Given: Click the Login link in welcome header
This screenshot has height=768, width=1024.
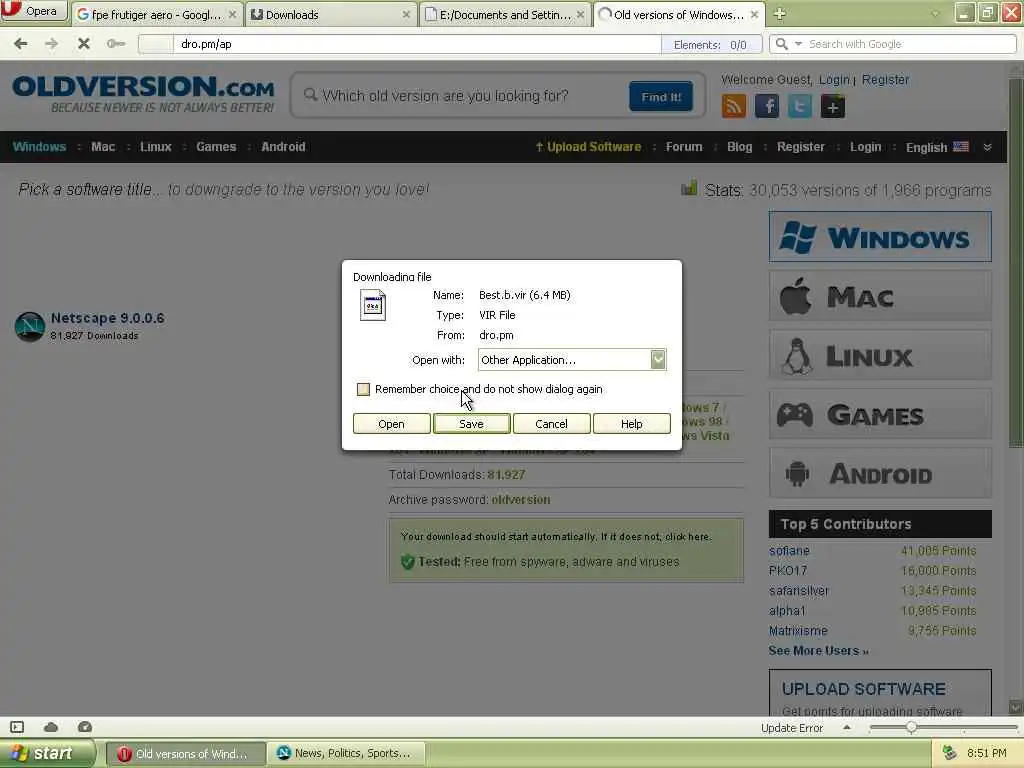Looking at the screenshot, I should tap(834, 80).
